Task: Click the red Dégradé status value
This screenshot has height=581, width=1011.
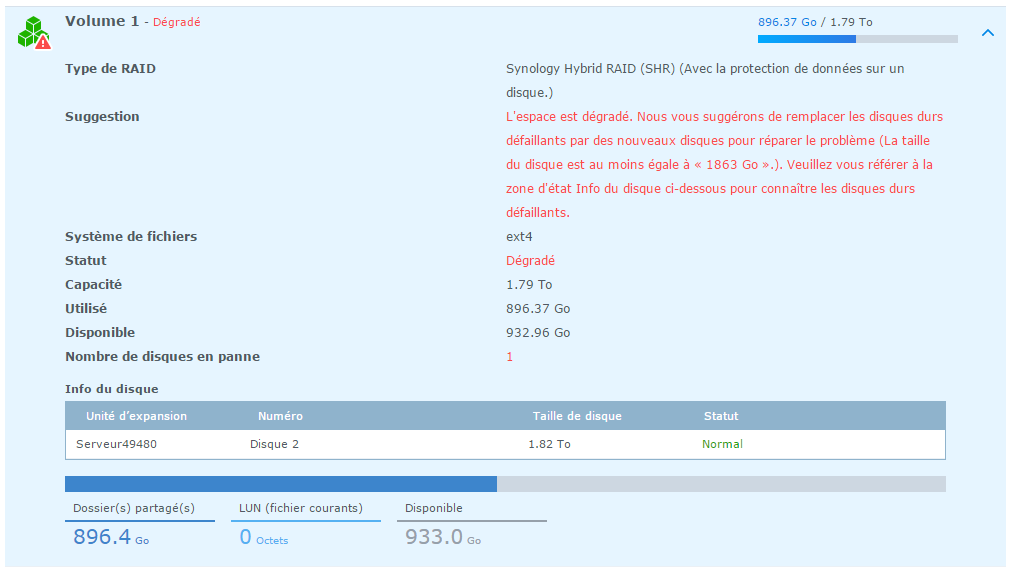Action: (530, 261)
